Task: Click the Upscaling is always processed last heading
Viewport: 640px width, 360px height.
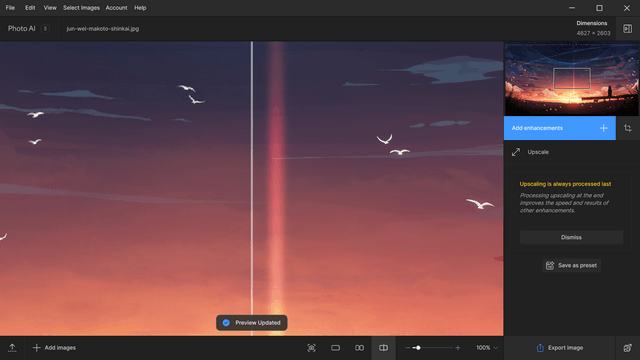Action: point(565,184)
